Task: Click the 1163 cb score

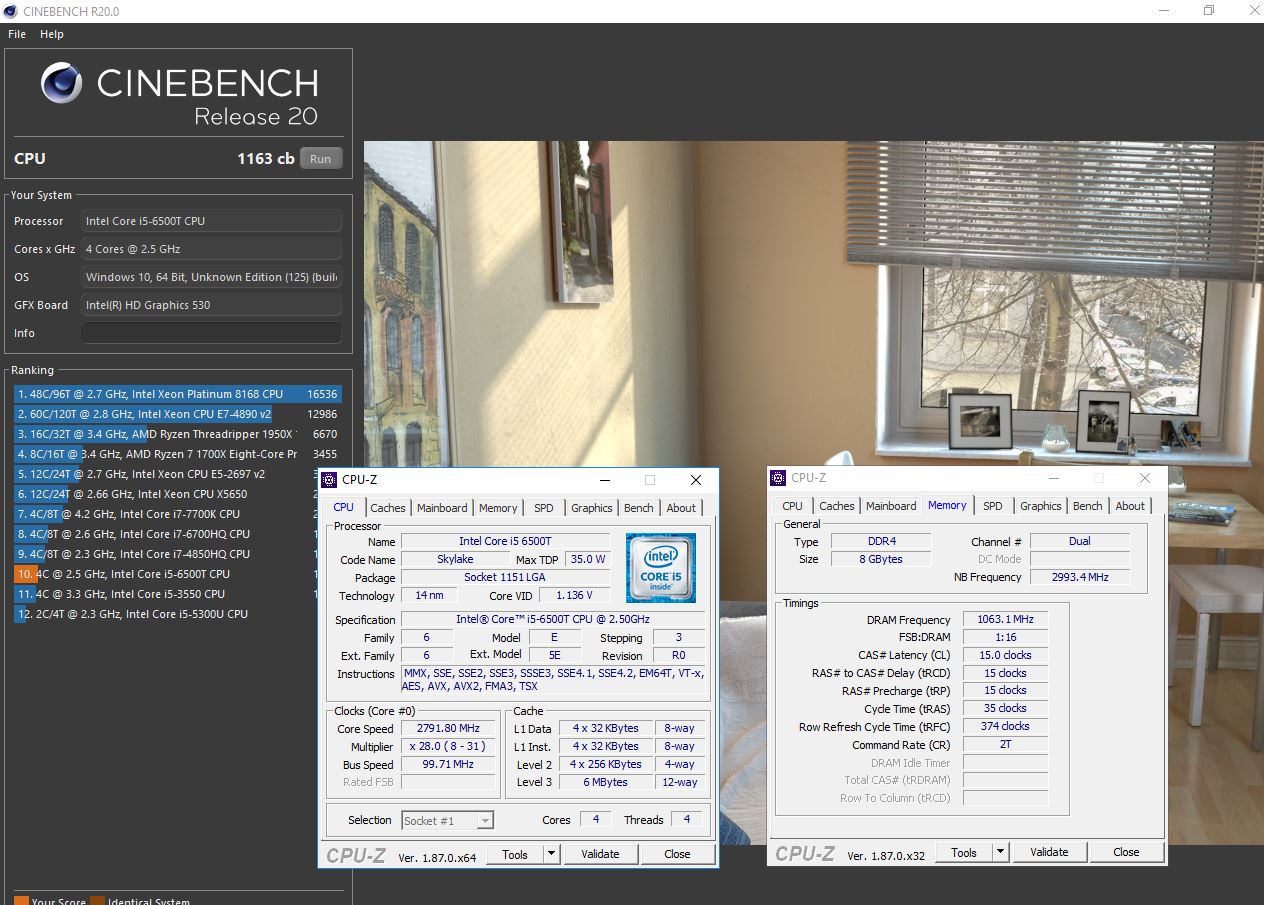Action: 265,158
